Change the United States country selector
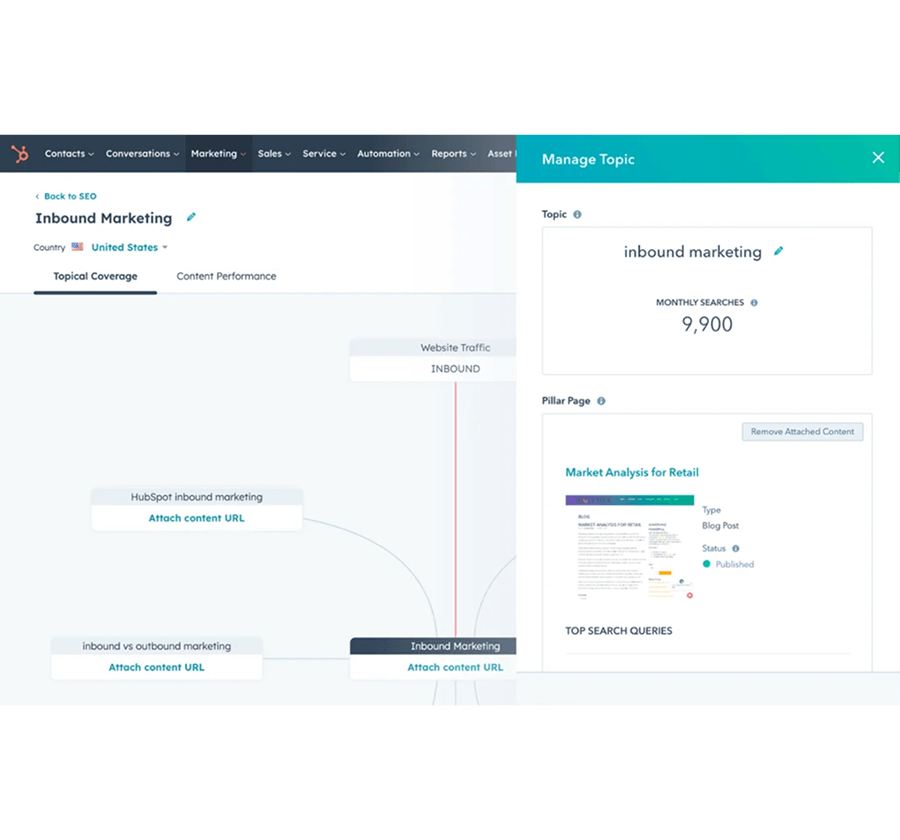 click(x=129, y=247)
